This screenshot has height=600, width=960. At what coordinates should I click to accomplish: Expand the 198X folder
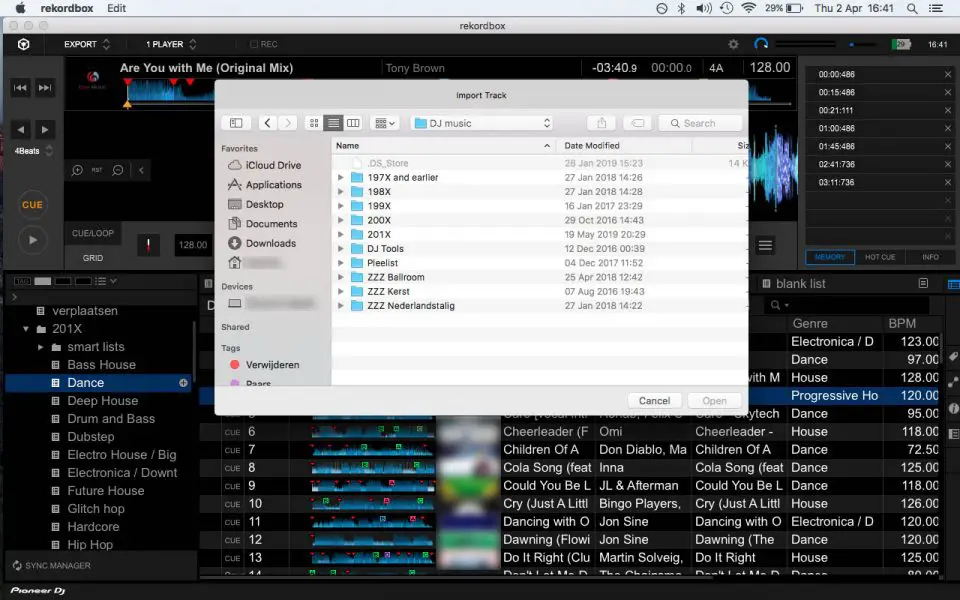(x=340, y=192)
